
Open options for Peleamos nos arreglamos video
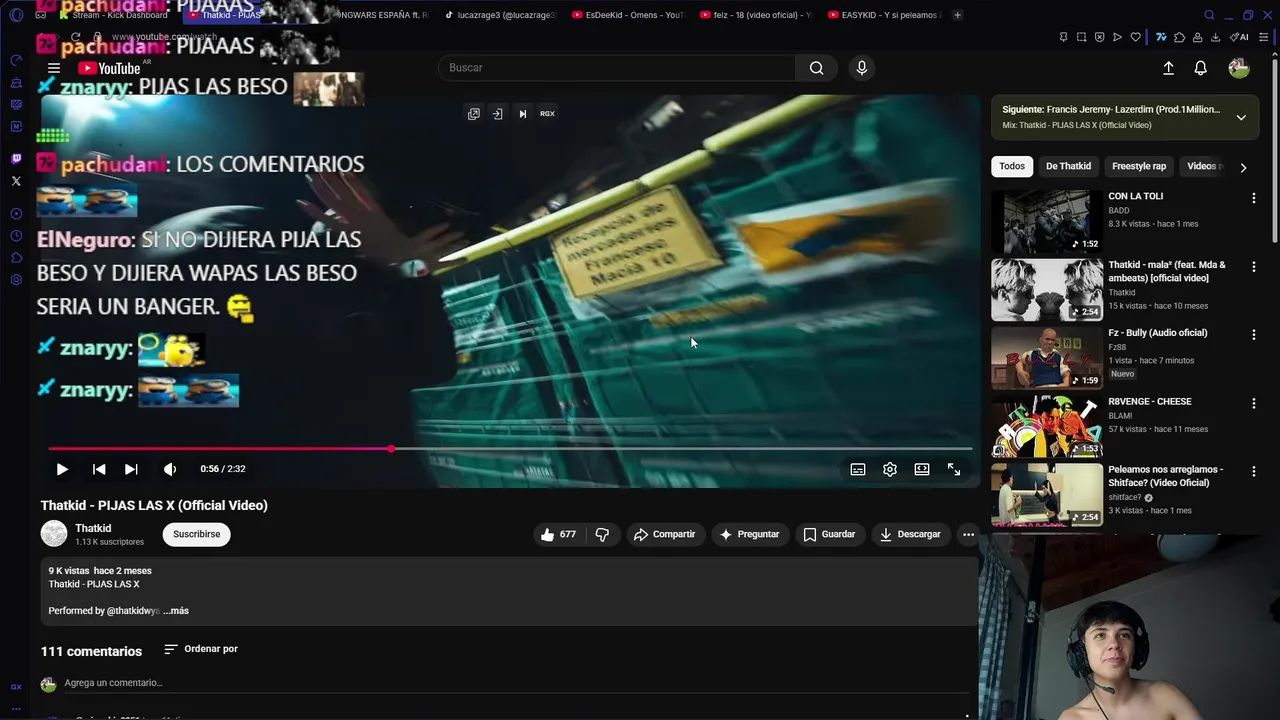[x=1253, y=472]
